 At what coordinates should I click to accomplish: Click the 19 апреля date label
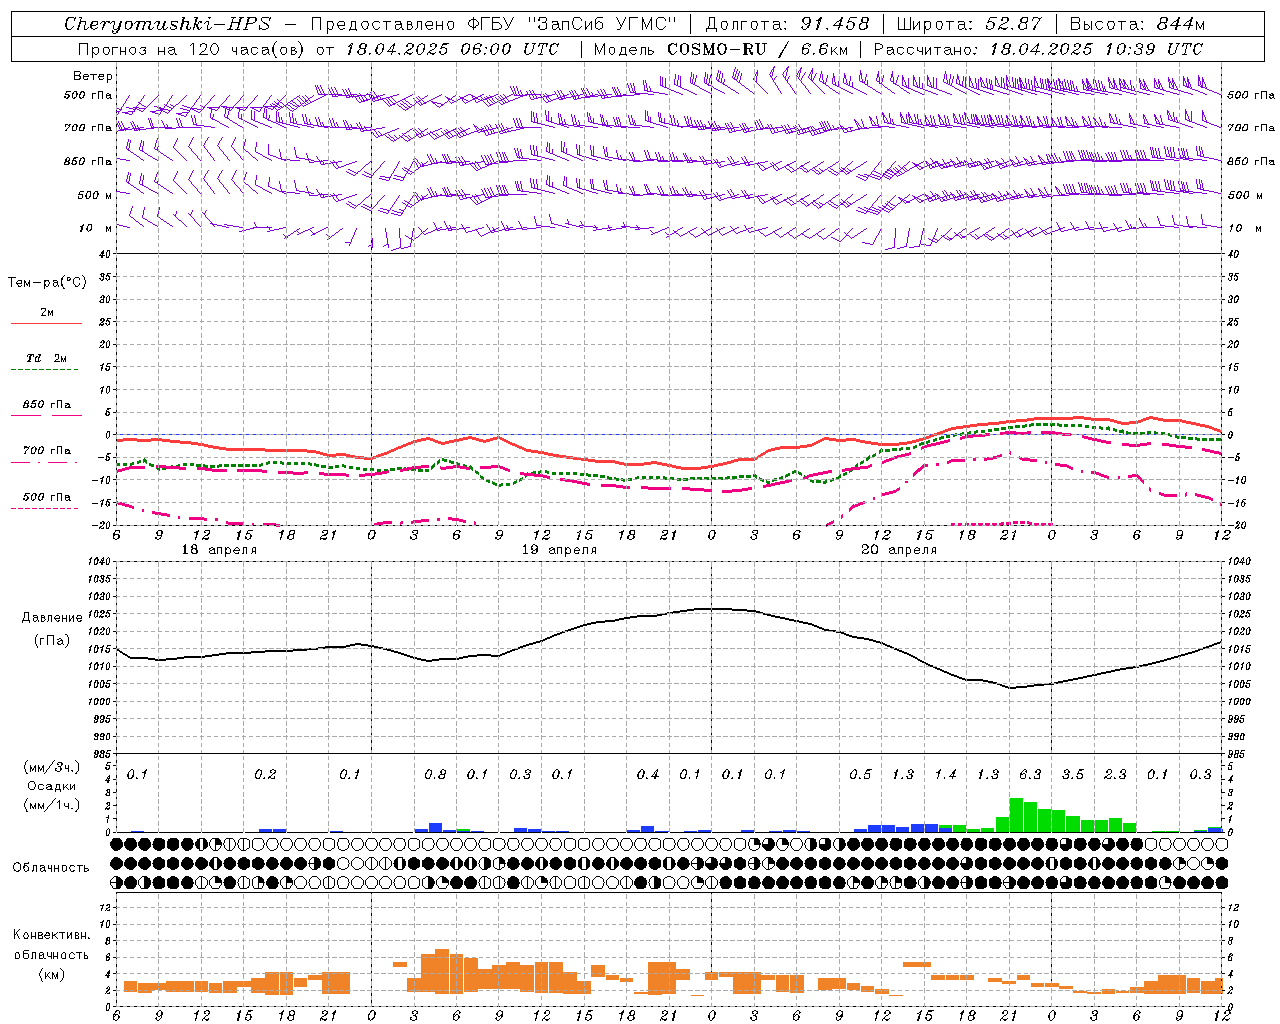coord(559,550)
